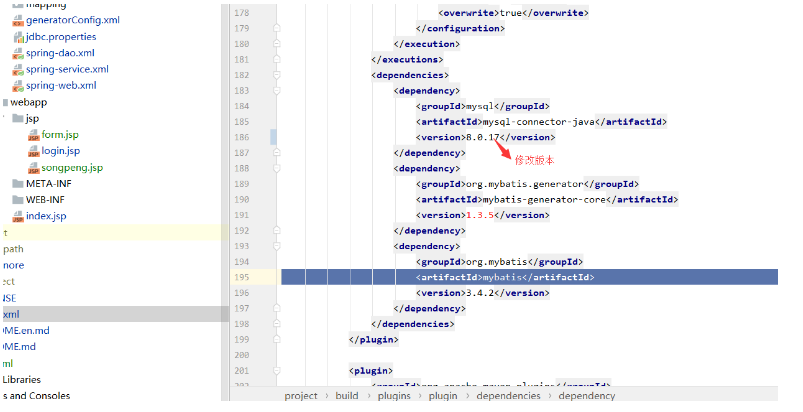
Task: Click line number 195 in gutter
Action: click(242, 277)
